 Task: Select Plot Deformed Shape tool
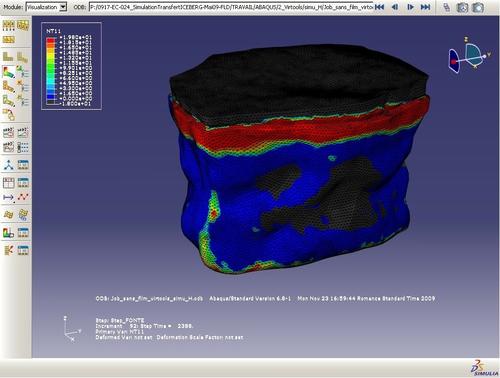[x=22, y=56]
